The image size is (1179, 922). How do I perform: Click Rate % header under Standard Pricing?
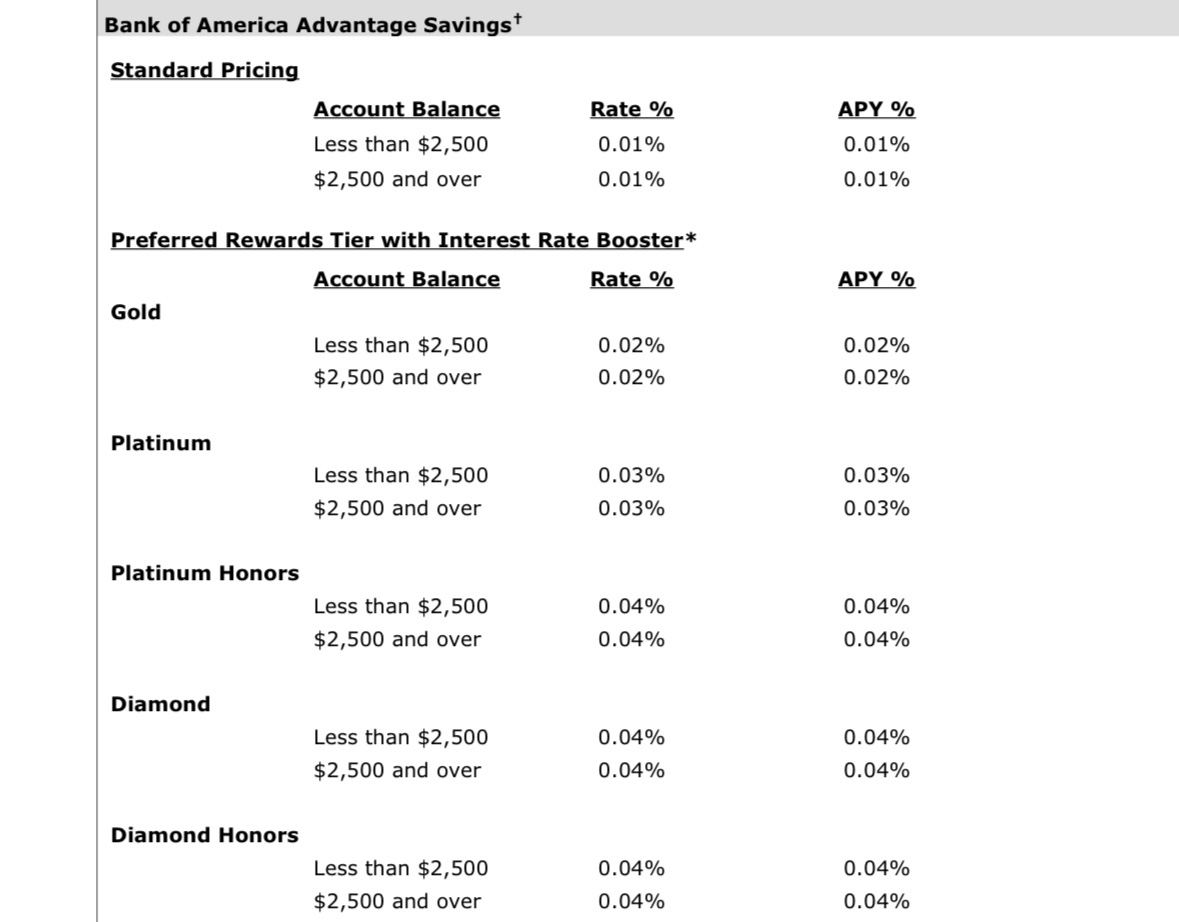tap(631, 109)
